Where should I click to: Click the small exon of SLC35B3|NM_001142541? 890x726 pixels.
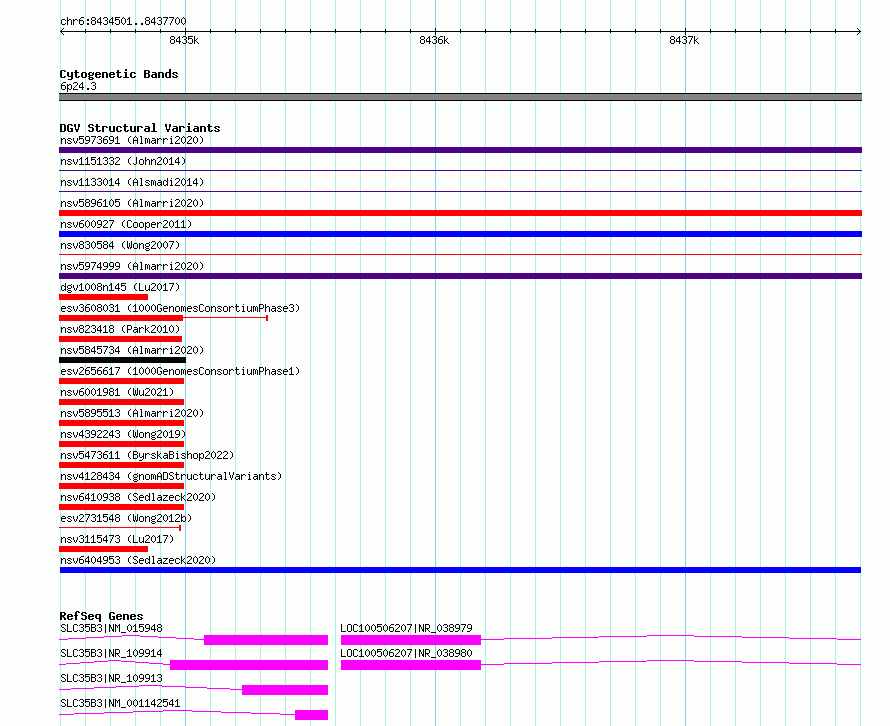(312, 715)
